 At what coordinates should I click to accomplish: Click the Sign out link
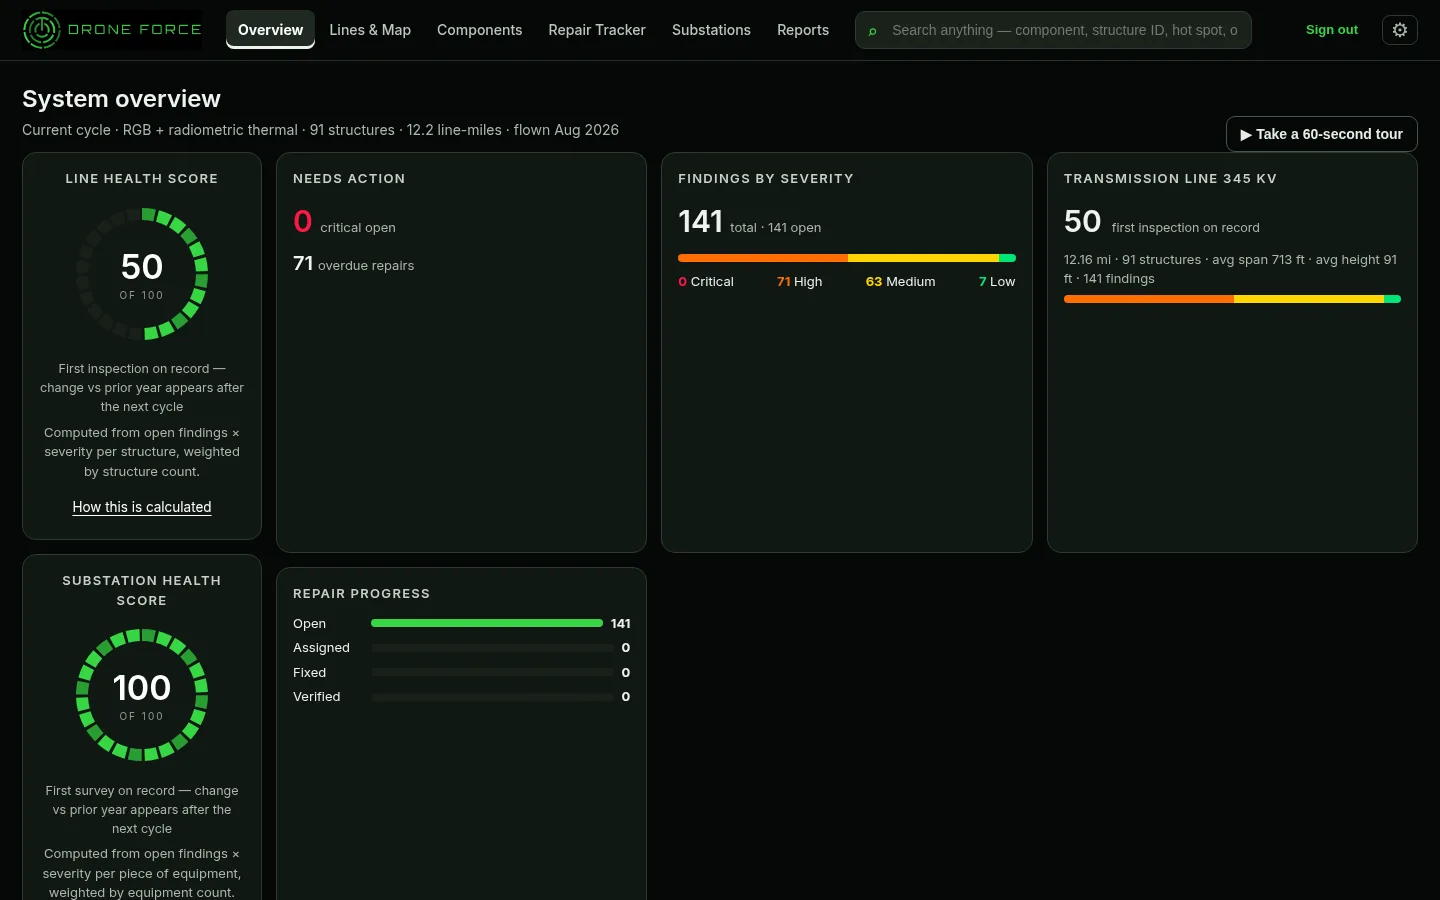coord(1332,30)
